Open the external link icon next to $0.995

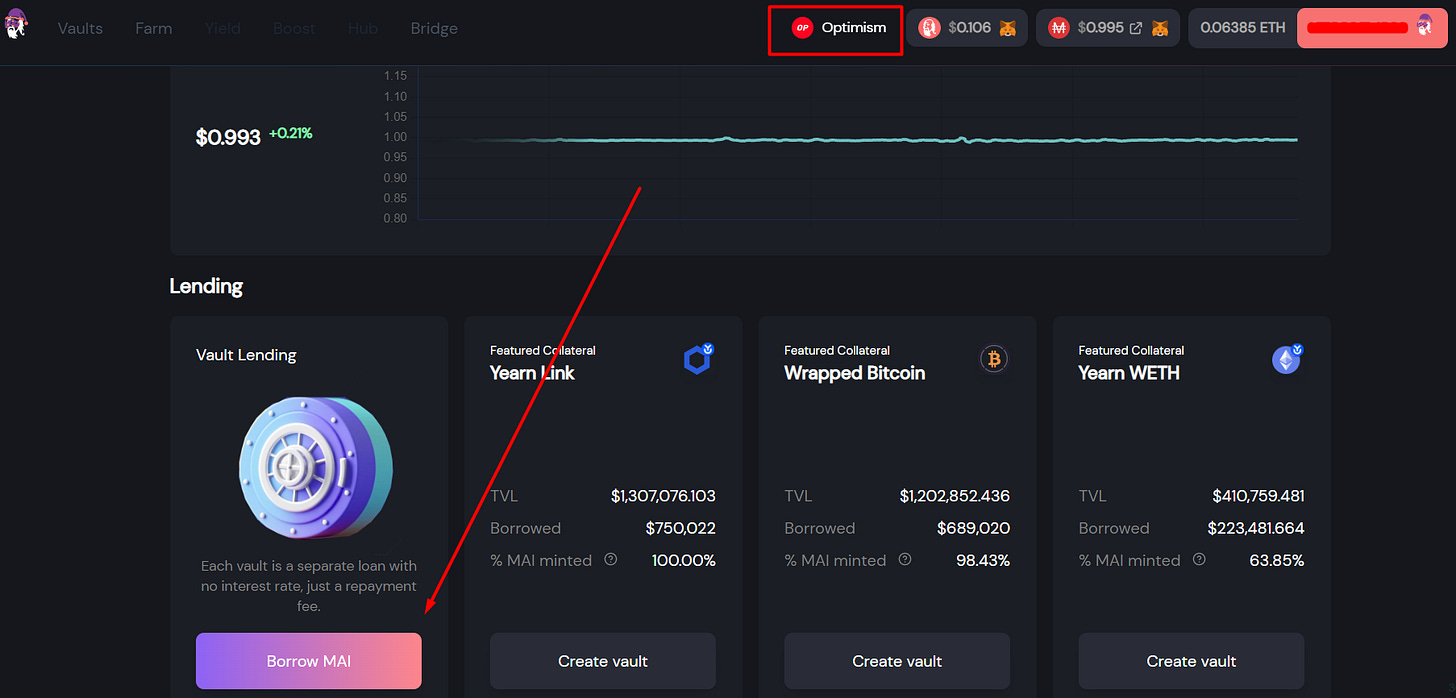[1135, 28]
